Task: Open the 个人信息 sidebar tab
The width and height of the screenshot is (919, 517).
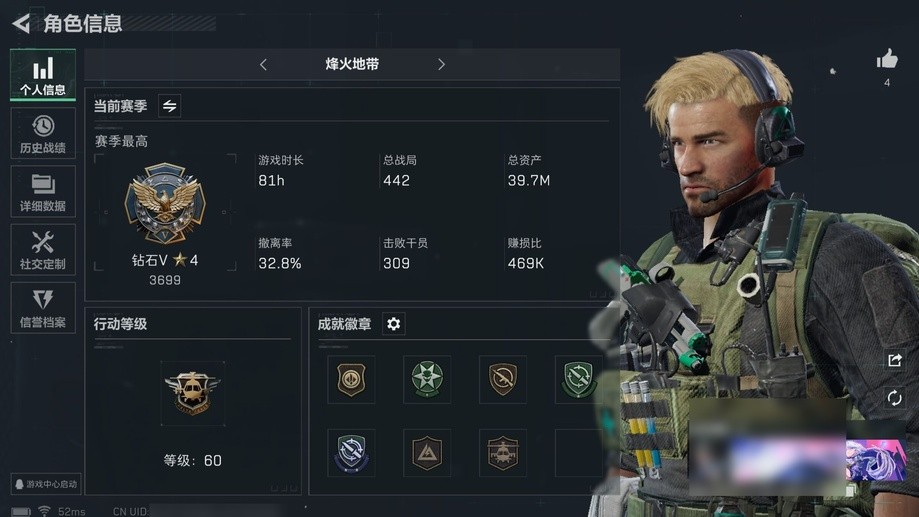Action: click(x=43, y=75)
